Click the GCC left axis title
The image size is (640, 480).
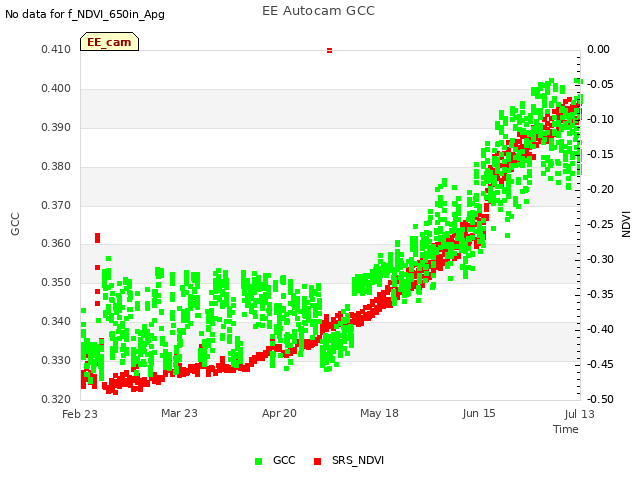click(x=15, y=224)
